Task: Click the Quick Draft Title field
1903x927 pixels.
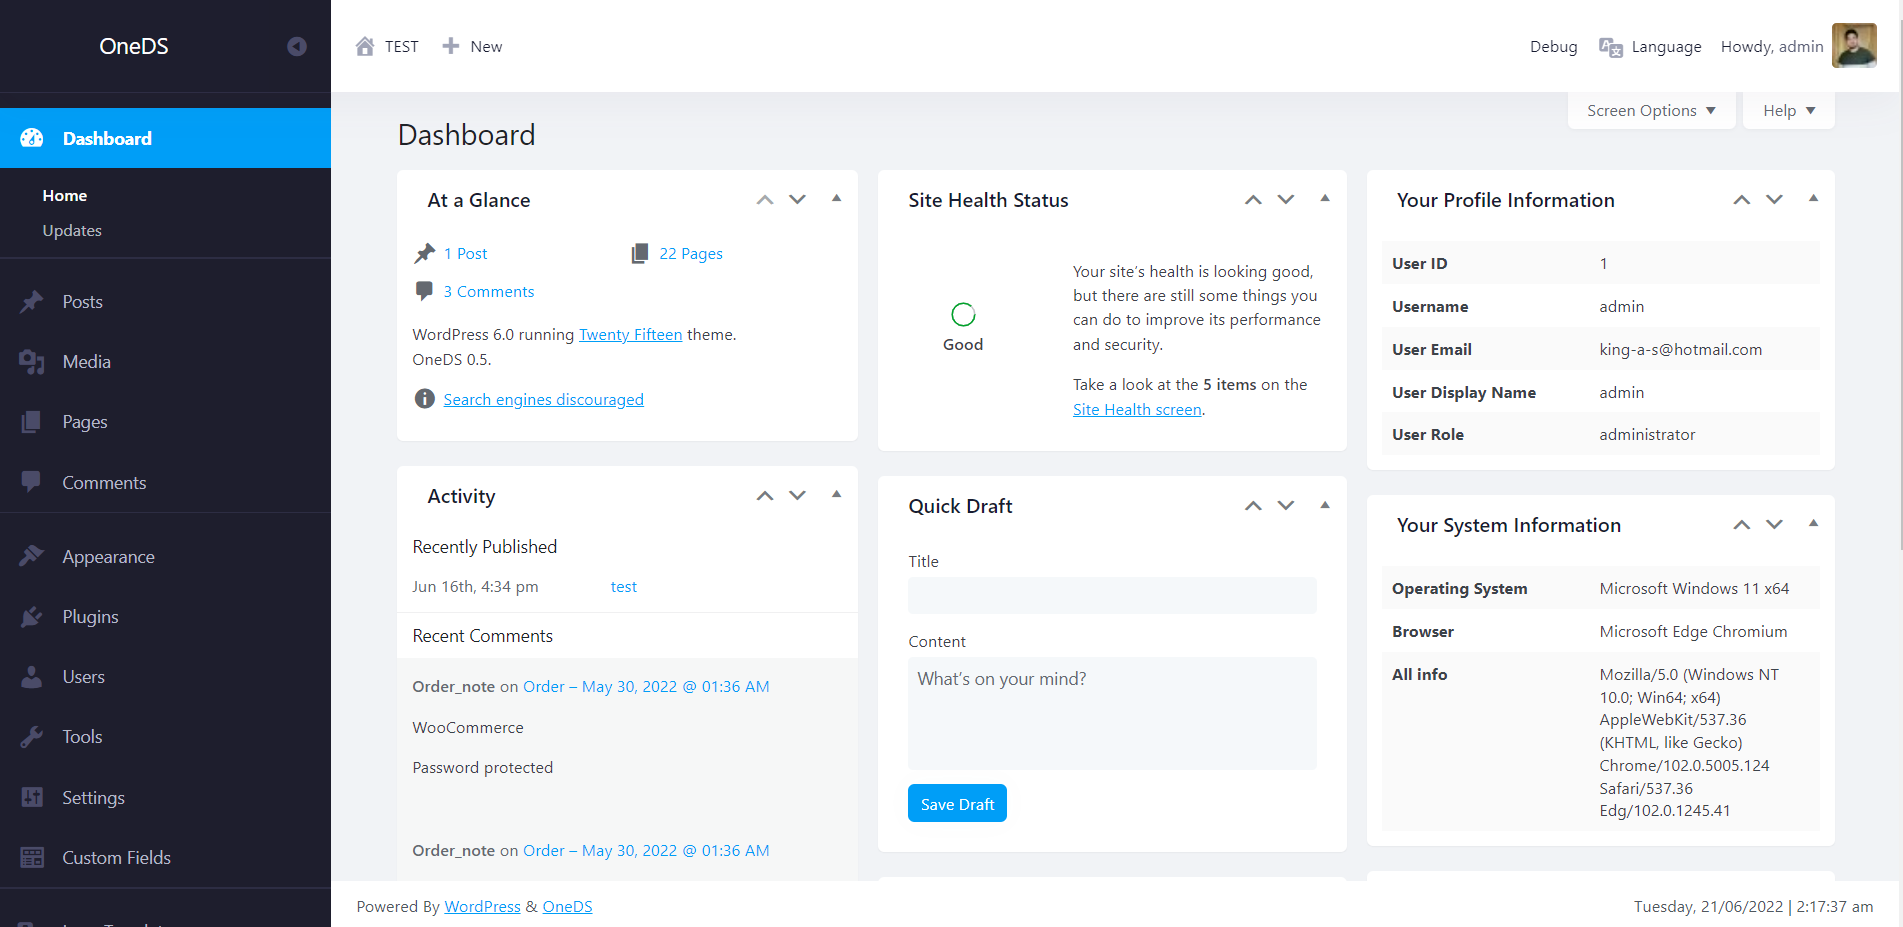Action: [x=1112, y=595]
